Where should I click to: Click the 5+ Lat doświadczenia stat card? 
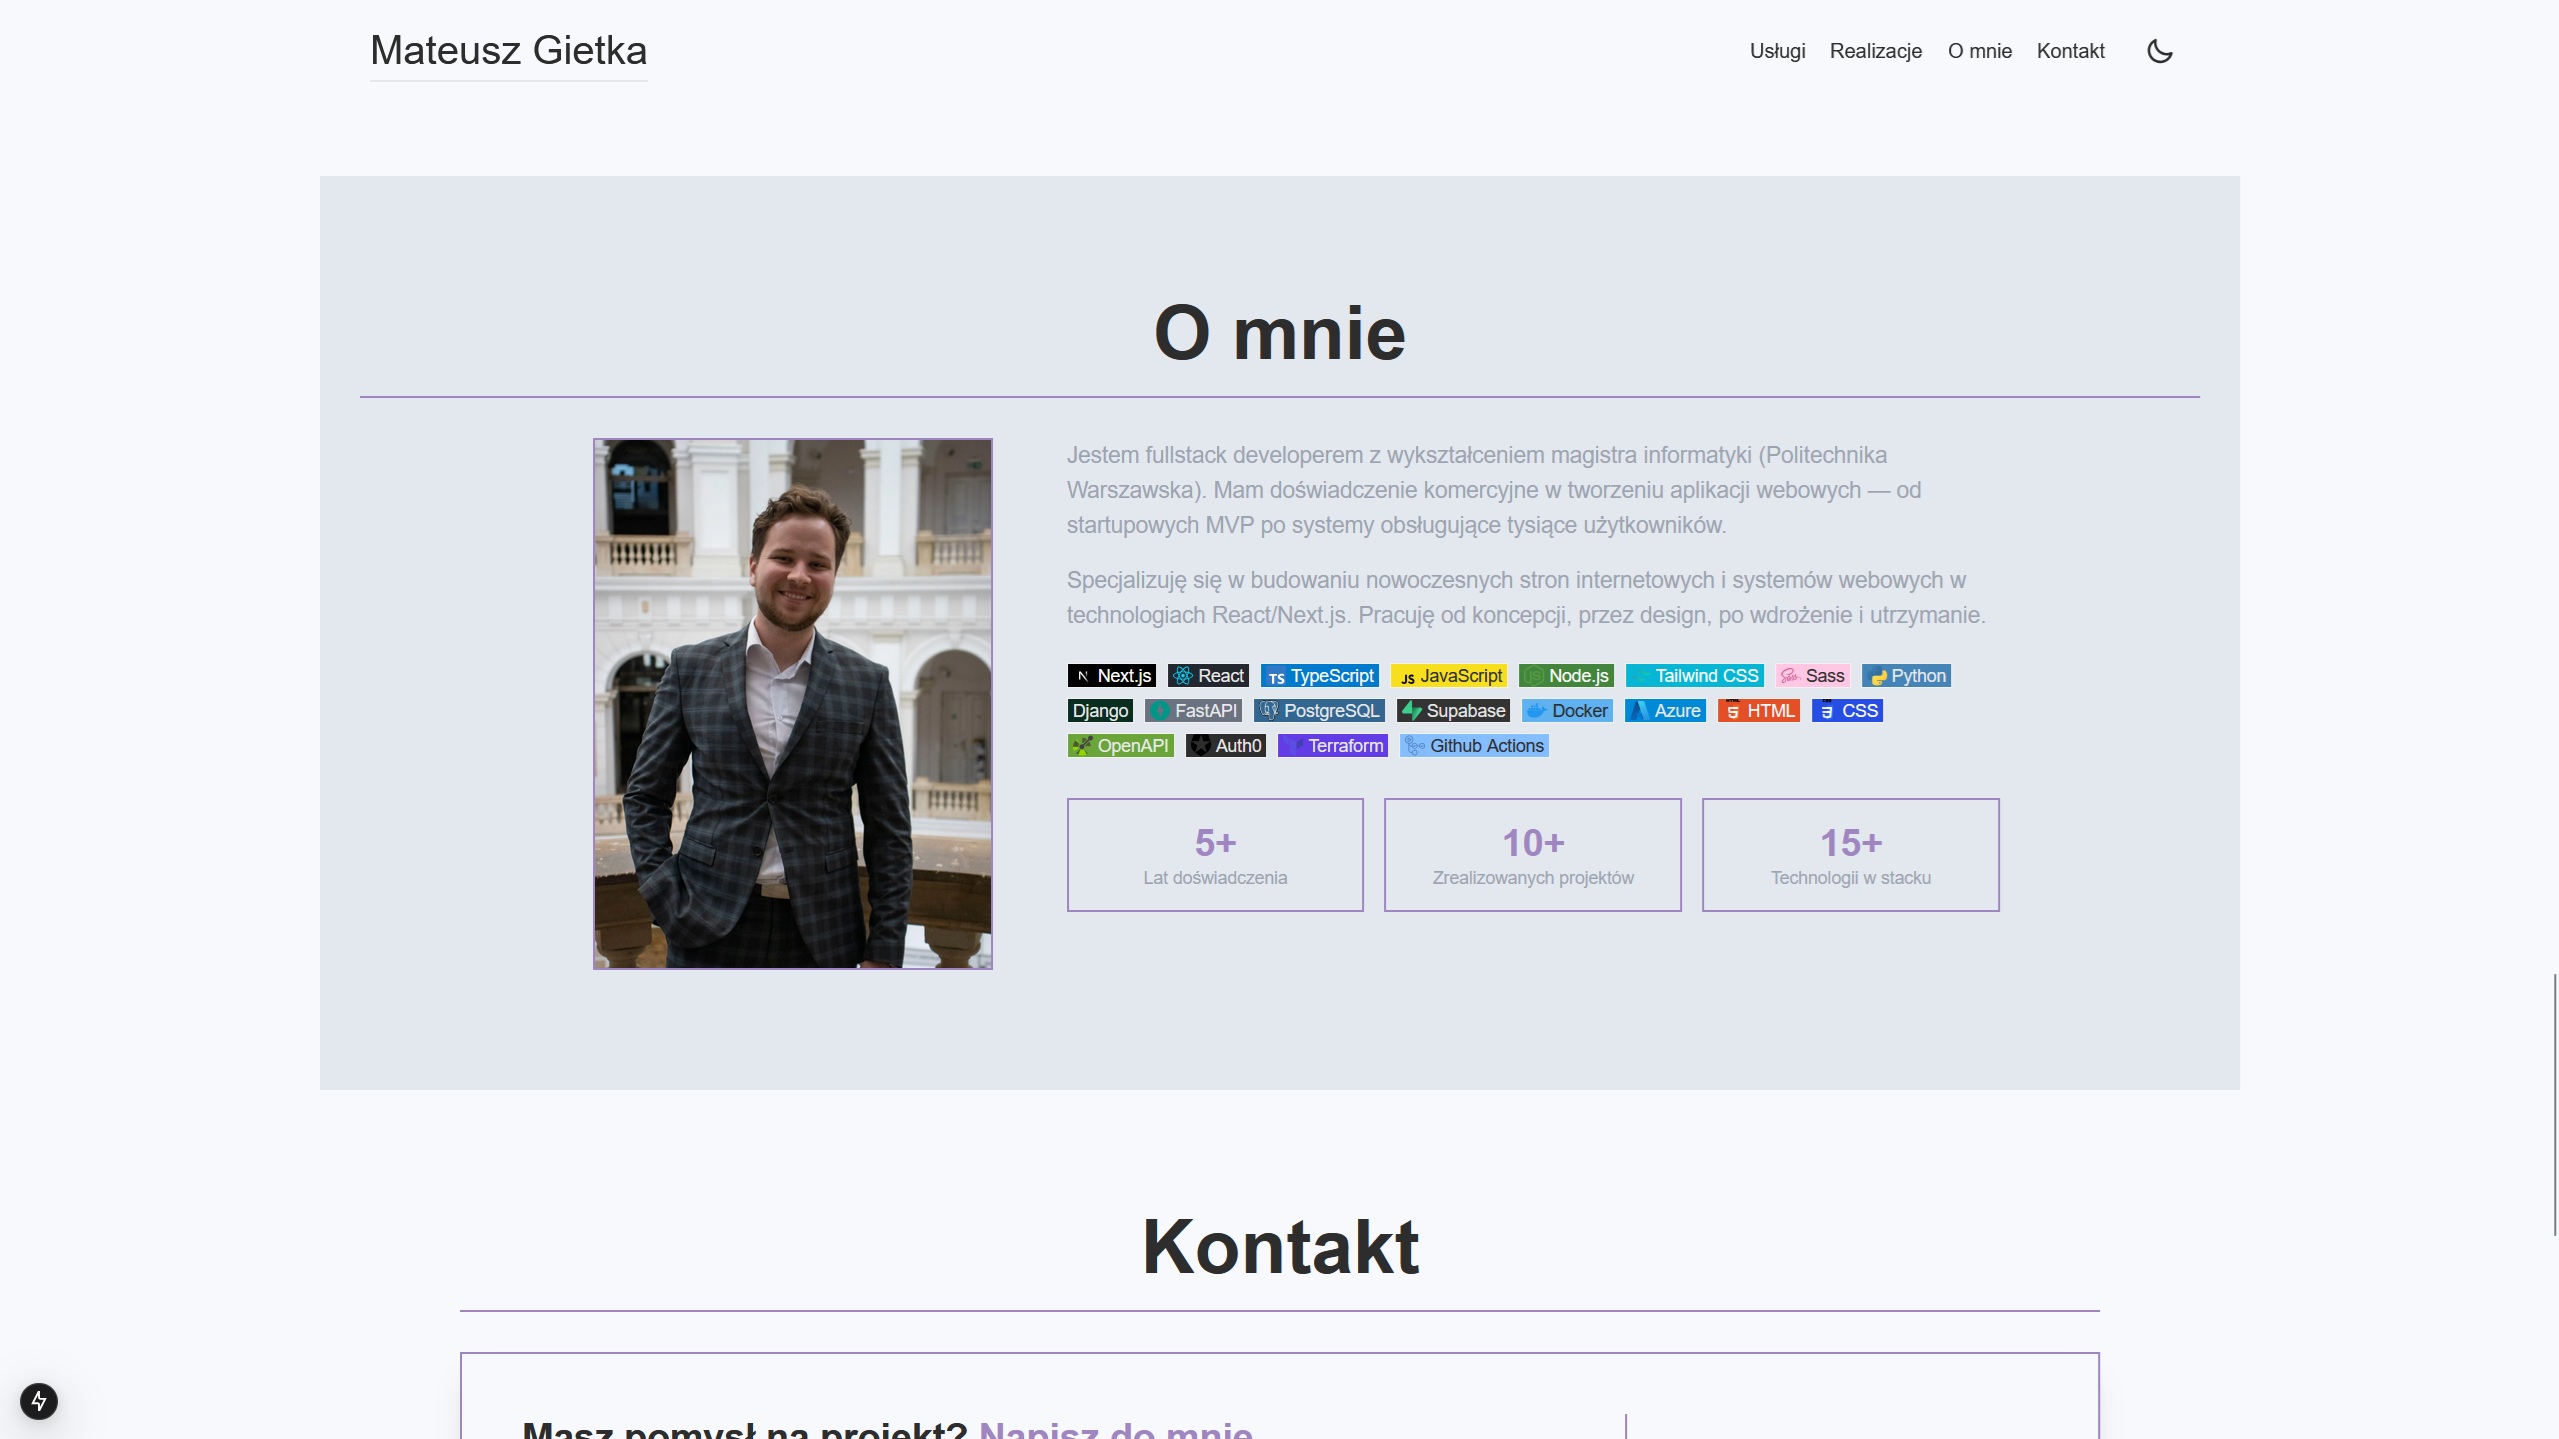point(1214,855)
